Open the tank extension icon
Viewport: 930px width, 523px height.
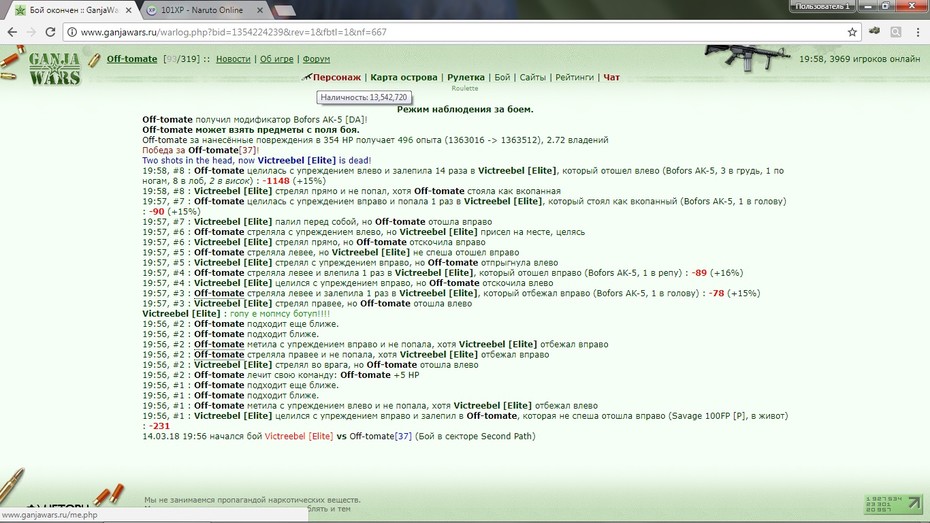click(874, 31)
